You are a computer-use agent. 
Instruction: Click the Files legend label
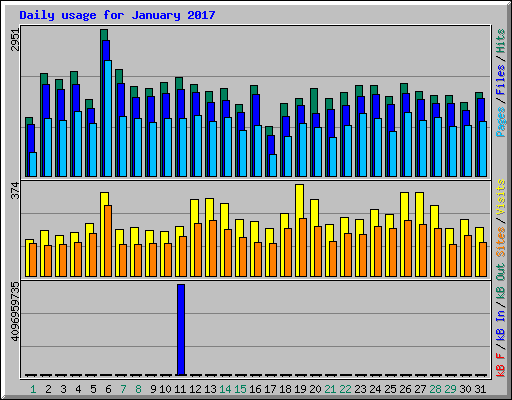[500, 80]
